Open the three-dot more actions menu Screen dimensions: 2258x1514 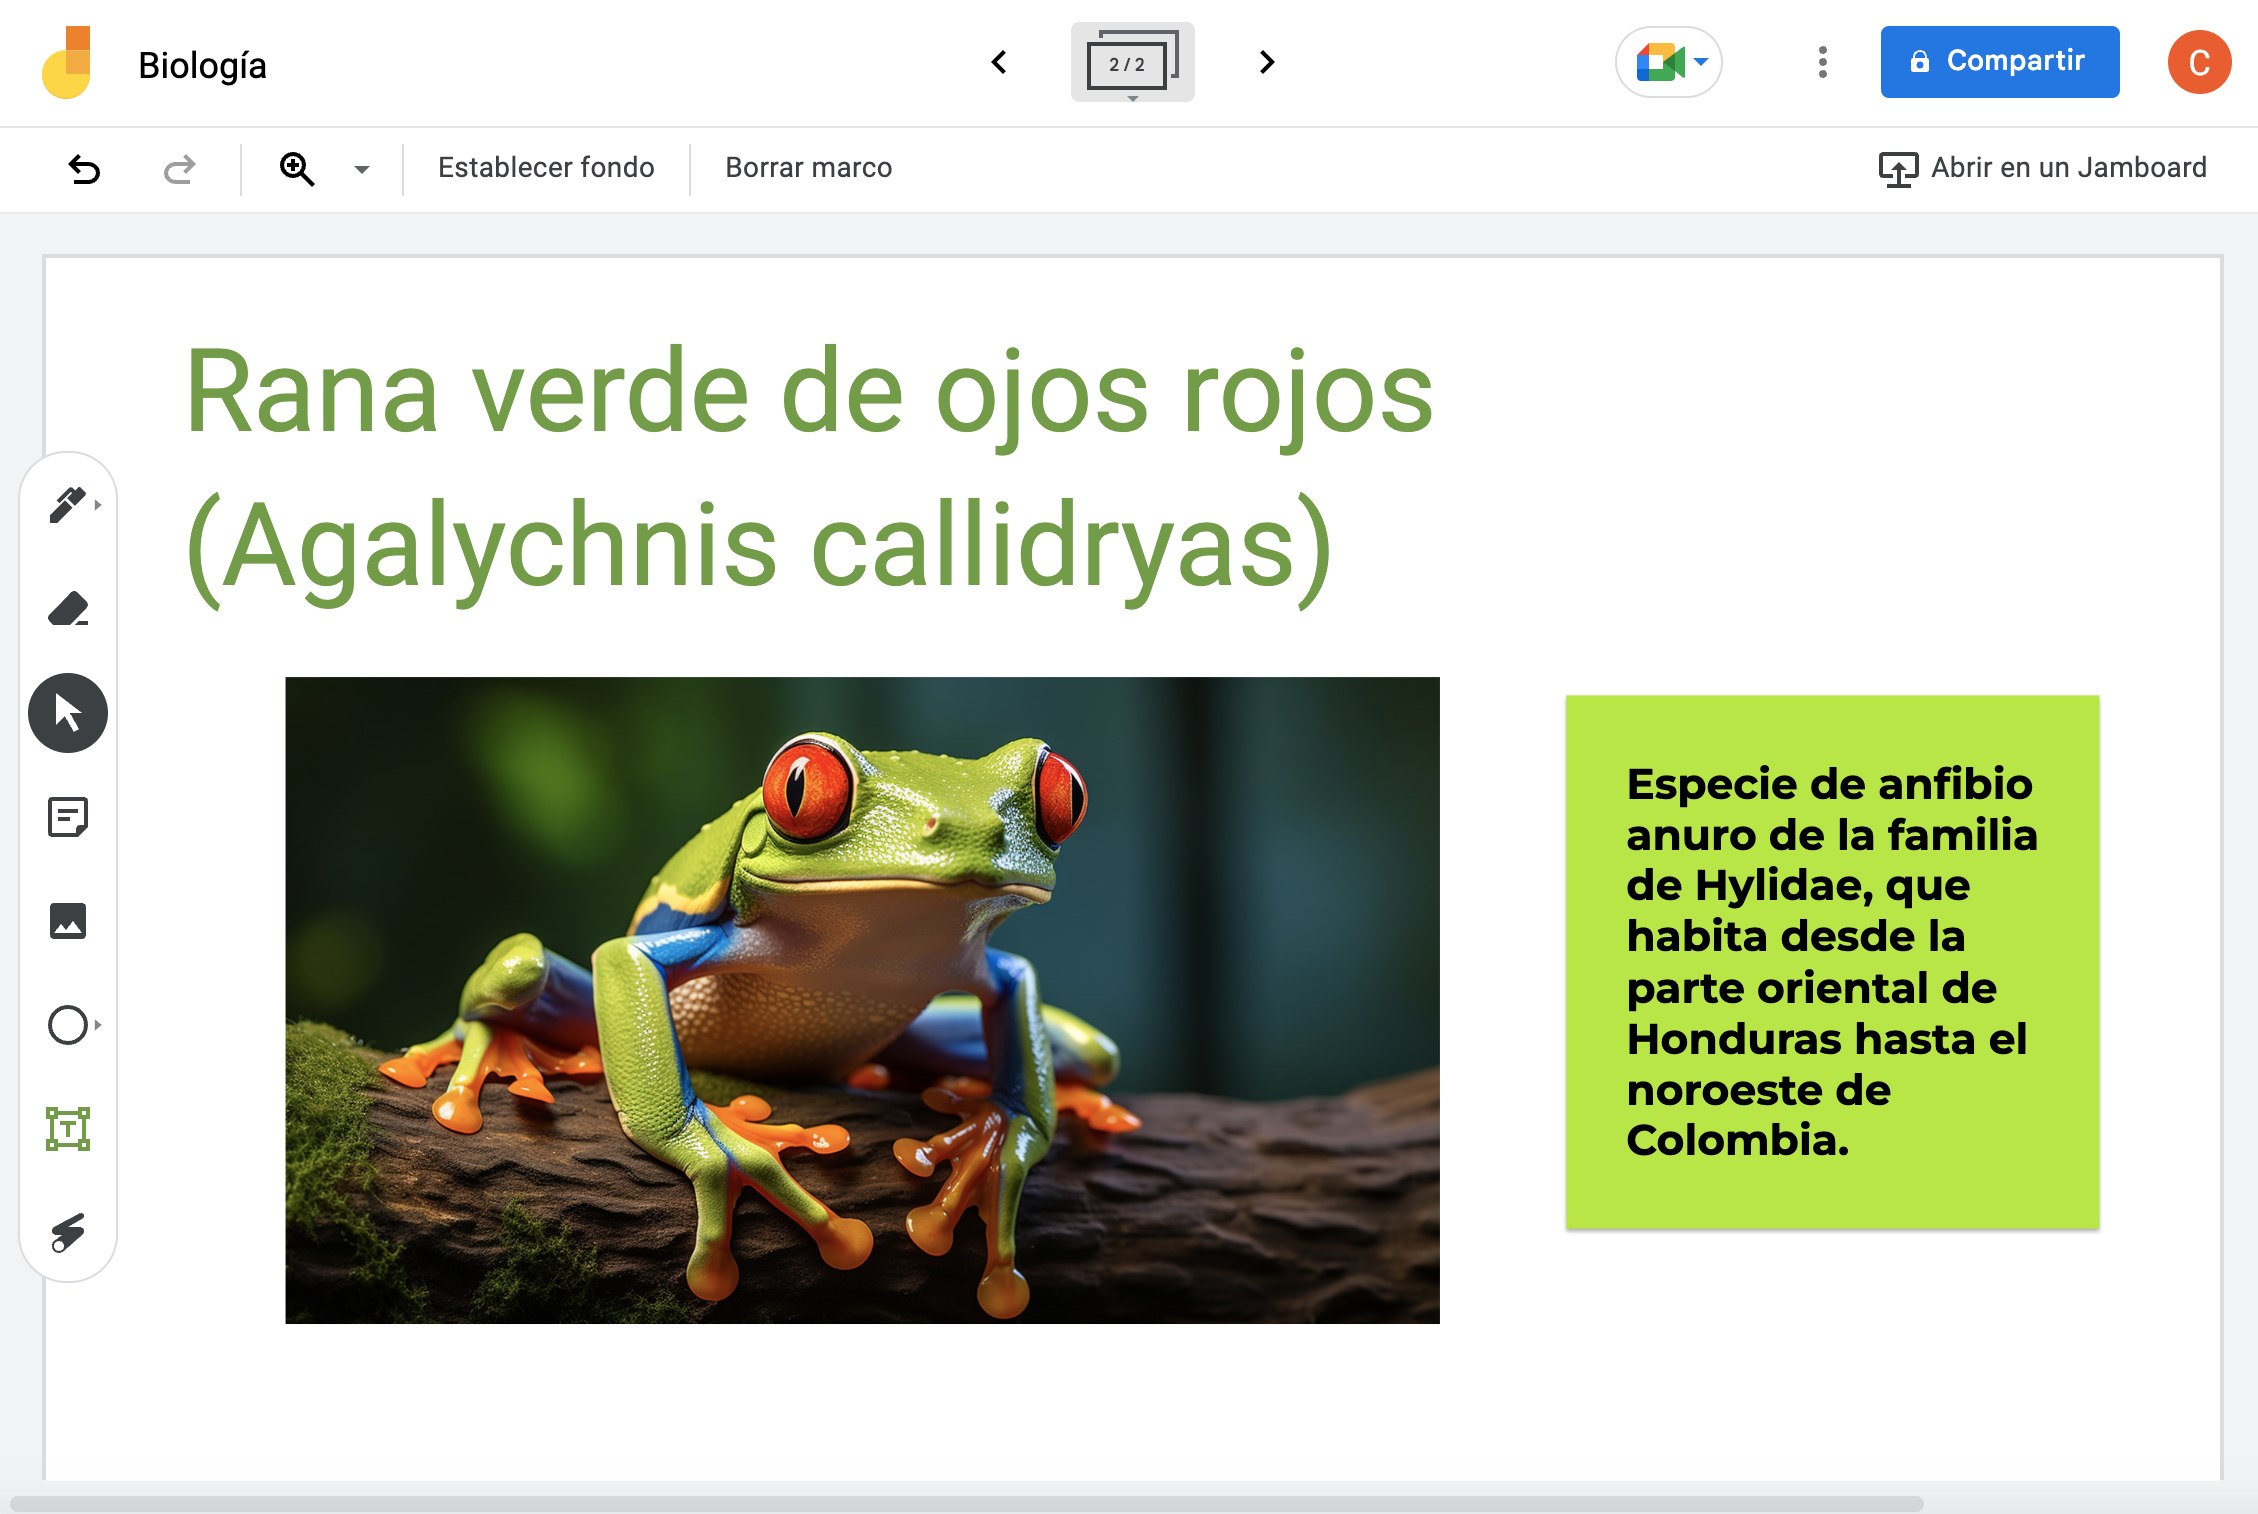[x=1823, y=62]
